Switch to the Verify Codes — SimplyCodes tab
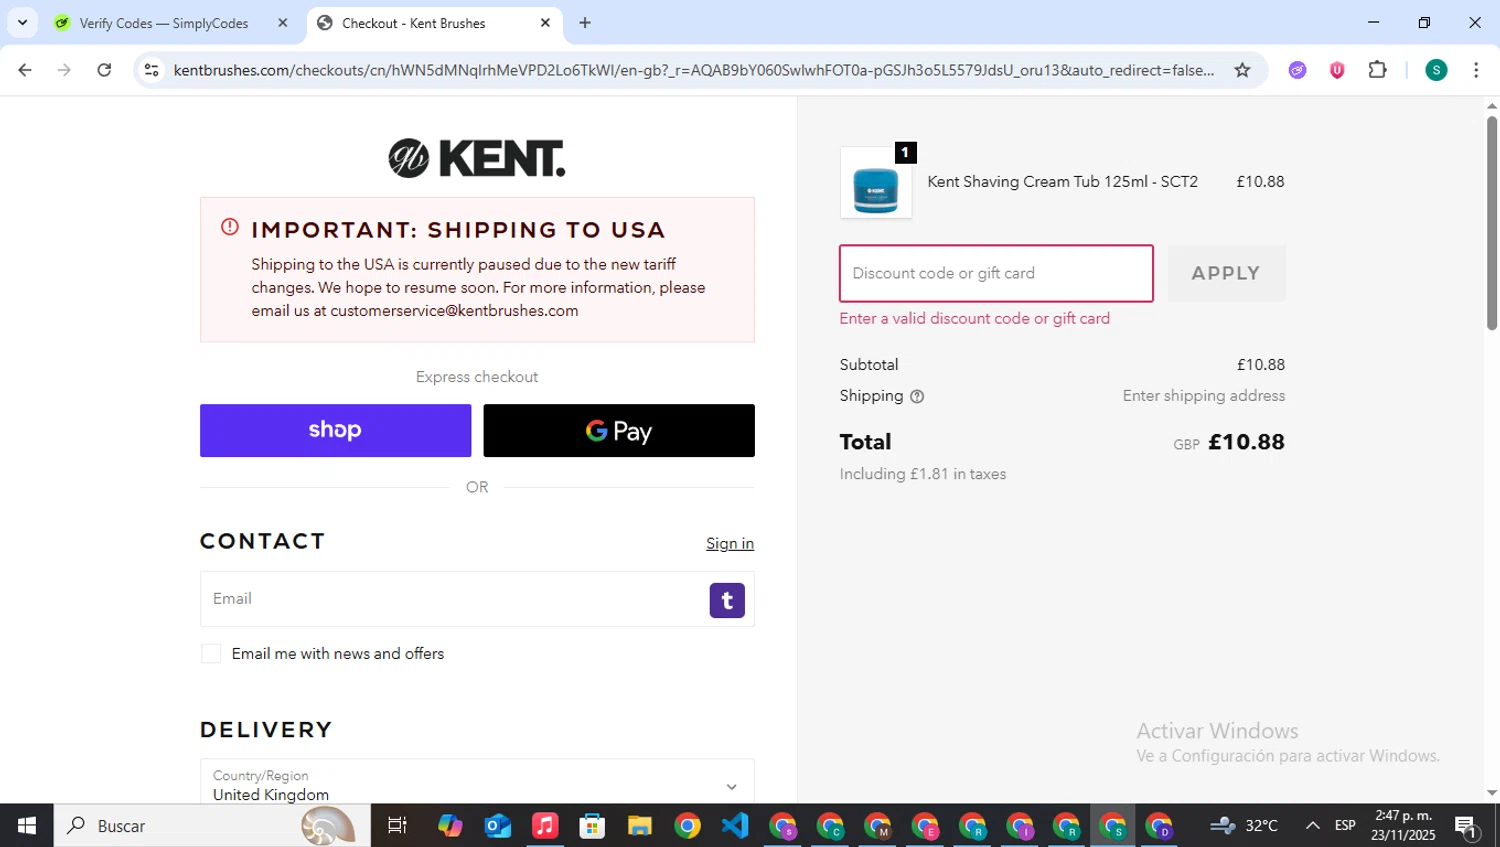The height and width of the screenshot is (847, 1500). (x=163, y=23)
